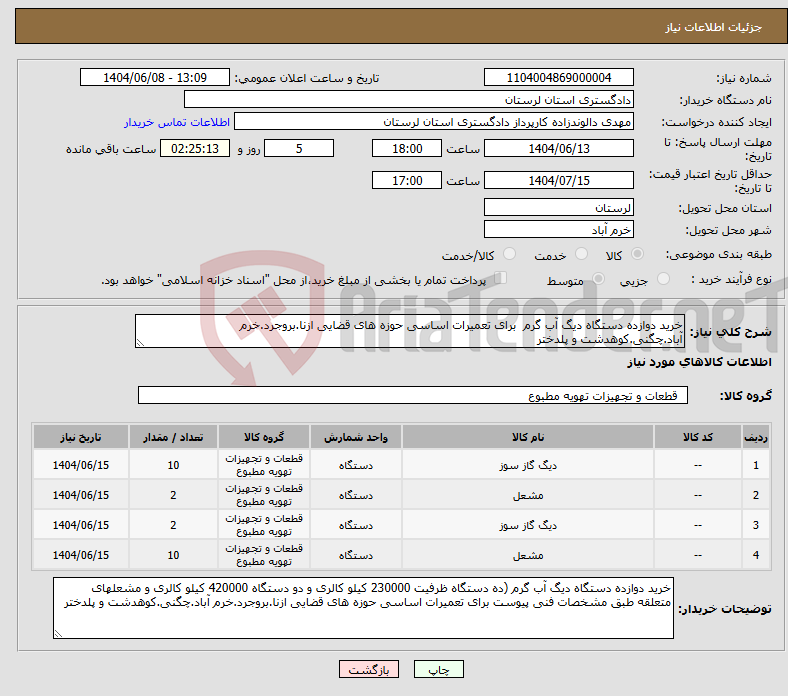This screenshot has width=788, height=696.
Task: Click the استان محل تحویل field showing لرستان
Action: click(559, 208)
